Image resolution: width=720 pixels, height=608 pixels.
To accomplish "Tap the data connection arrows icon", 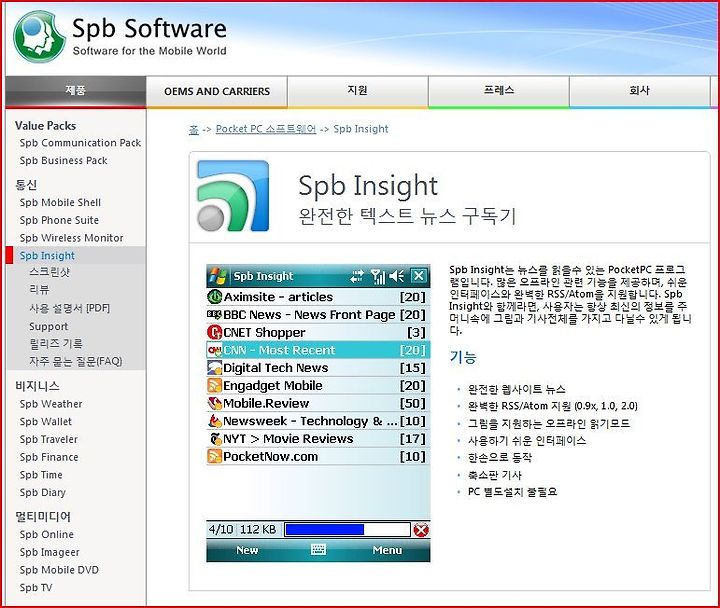I will click(357, 276).
